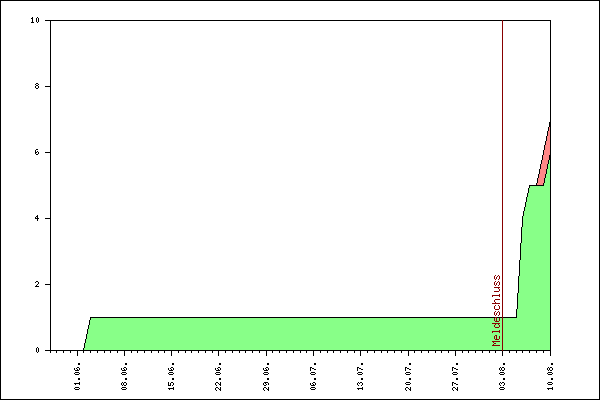Screen dimensions: 600x400
Task: Click the x-axis date label 08.06.
Action: 124,377
